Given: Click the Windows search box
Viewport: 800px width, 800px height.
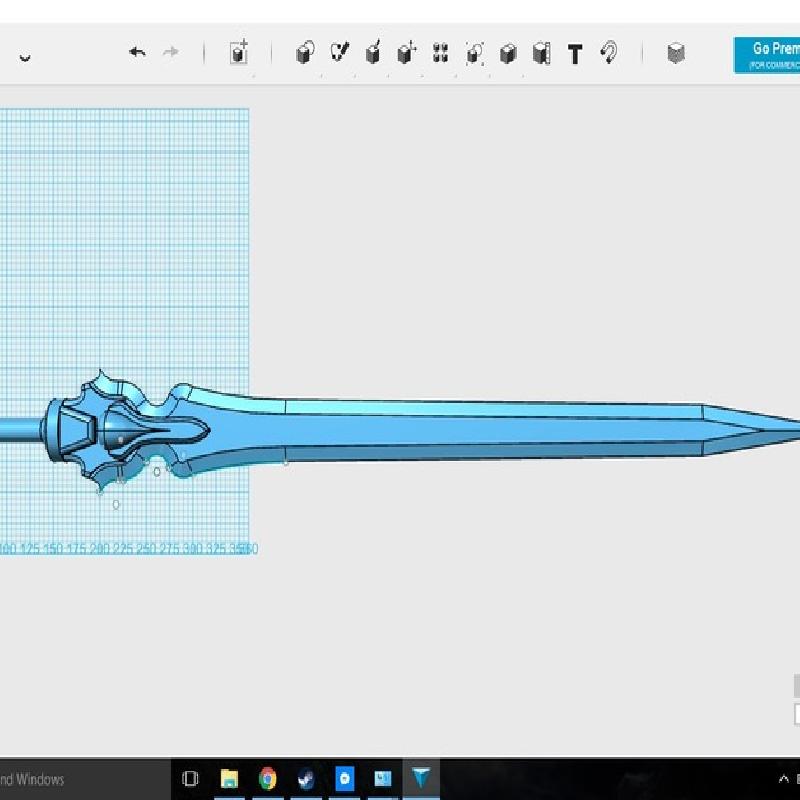Looking at the screenshot, I should (85, 779).
